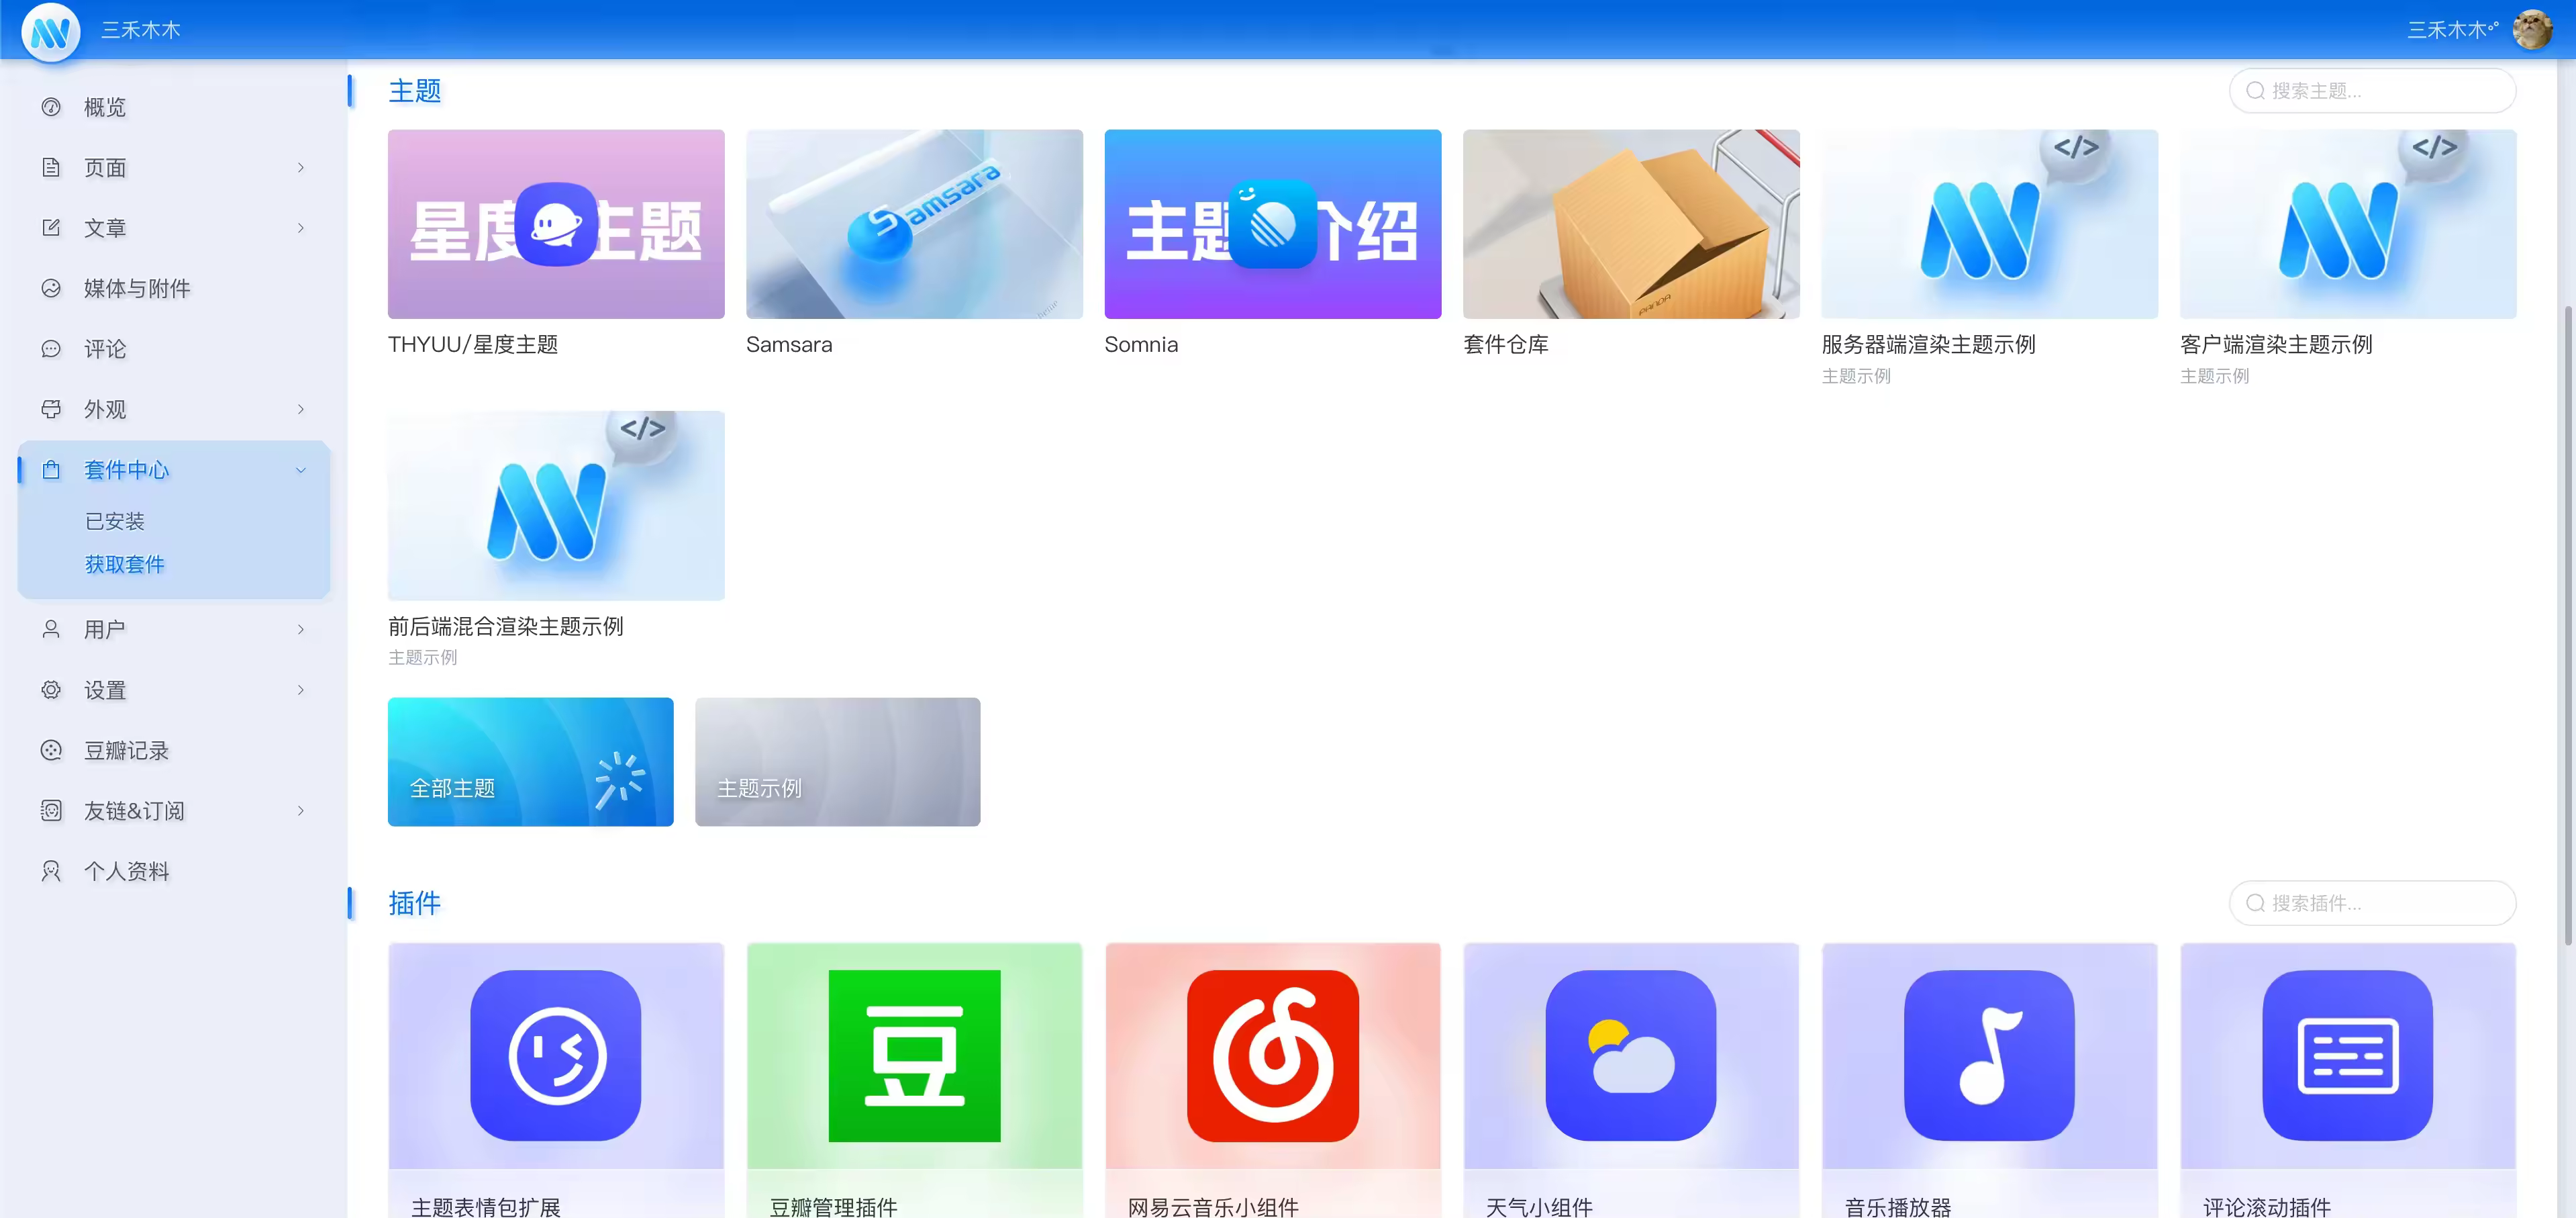Open the 豆瓣记录 menu item
The image size is (2576, 1218).
point(174,750)
